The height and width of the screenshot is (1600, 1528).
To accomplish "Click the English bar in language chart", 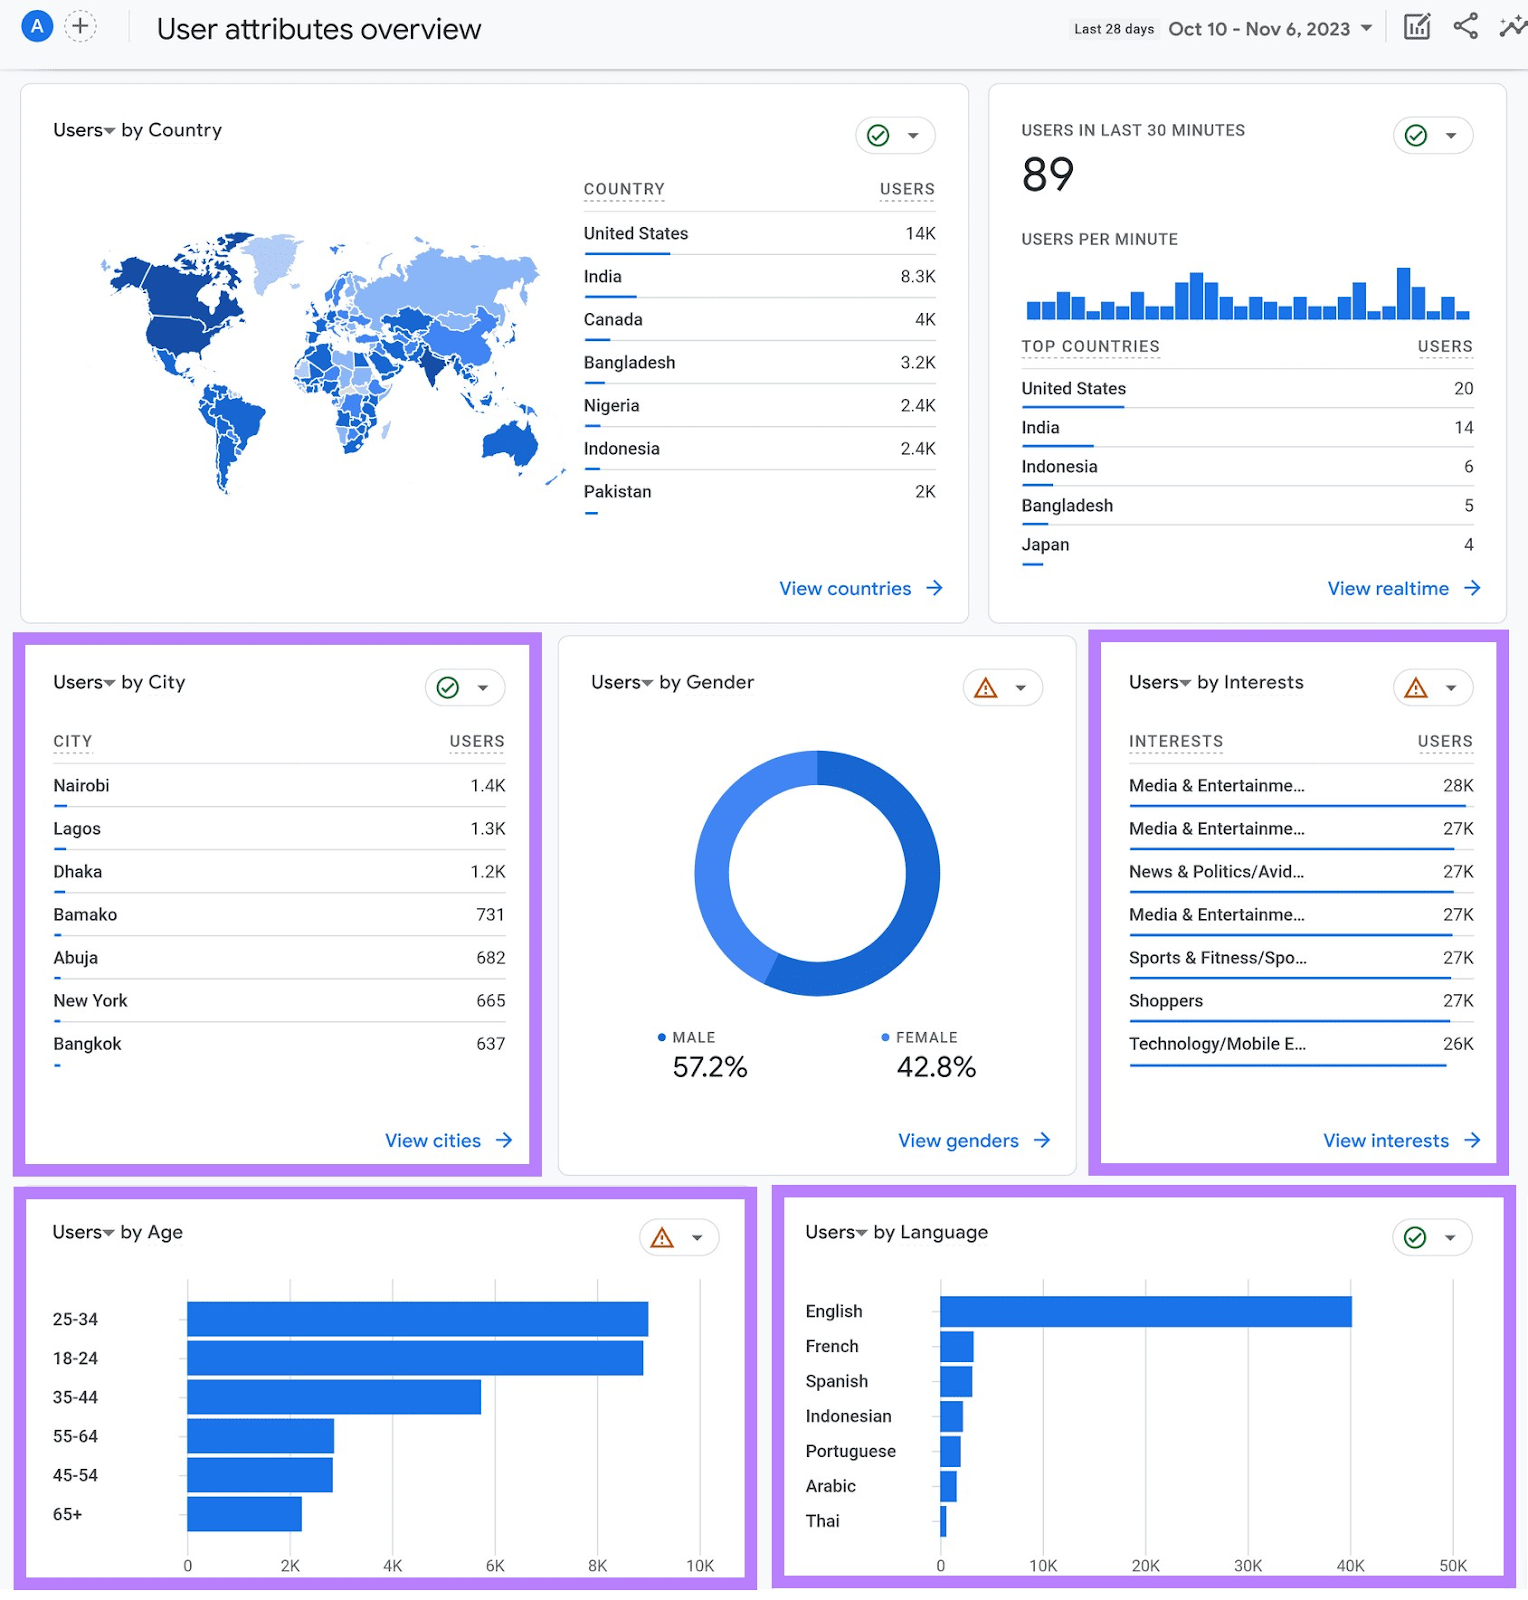I will pyautogui.click(x=1145, y=1312).
